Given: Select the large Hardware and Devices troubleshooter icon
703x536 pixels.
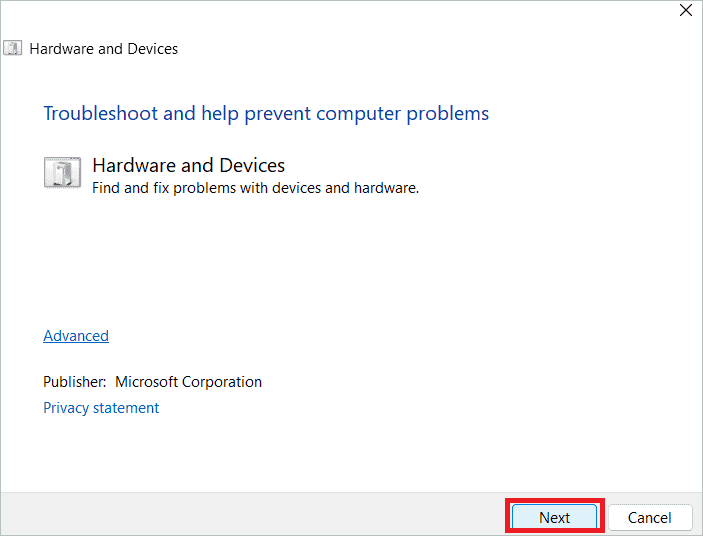Looking at the screenshot, I should tap(62, 172).
